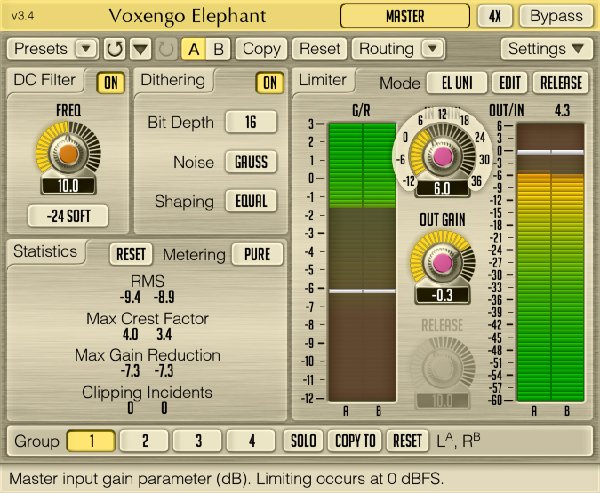The height and width of the screenshot is (493, 600).
Task: Change Metering mode PURE
Action: [x=257, y=255]
